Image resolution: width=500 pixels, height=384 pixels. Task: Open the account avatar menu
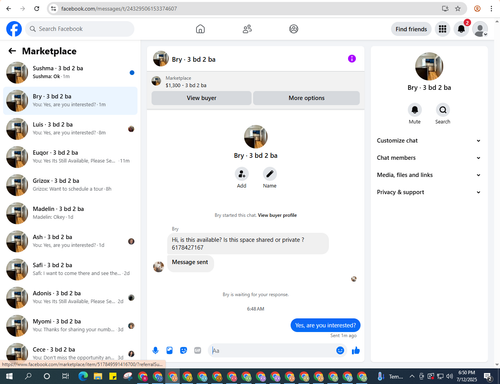[x=480, y=29]
